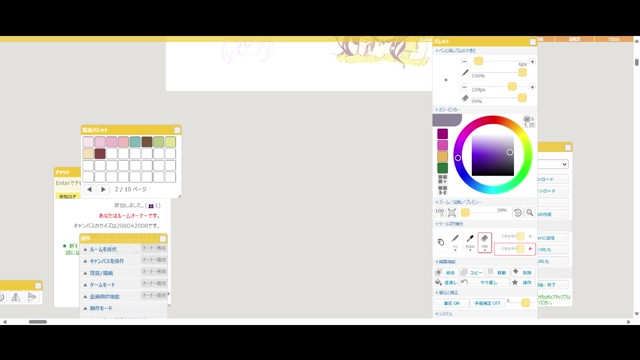Toggle the 手振補正 OFF stabilizer button

(x=487, y=303)
